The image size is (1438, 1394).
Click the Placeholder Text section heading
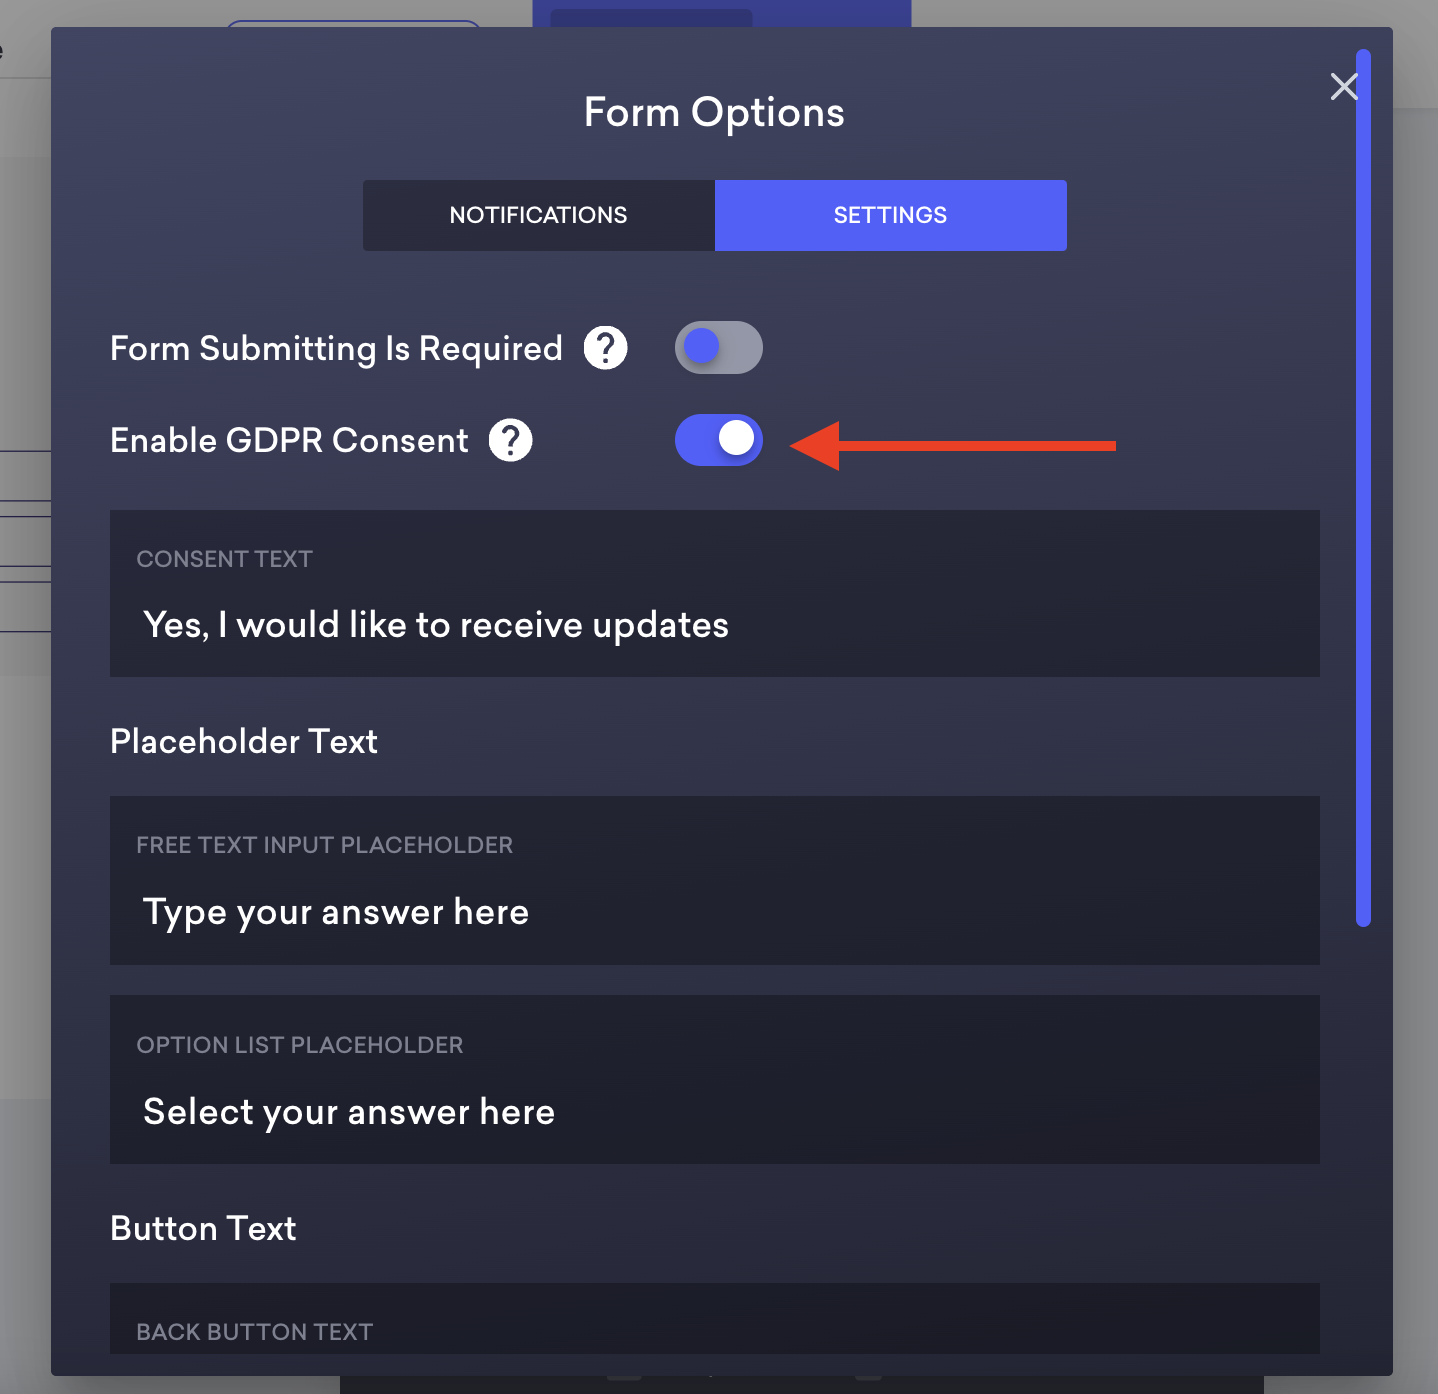pos(244,741)
